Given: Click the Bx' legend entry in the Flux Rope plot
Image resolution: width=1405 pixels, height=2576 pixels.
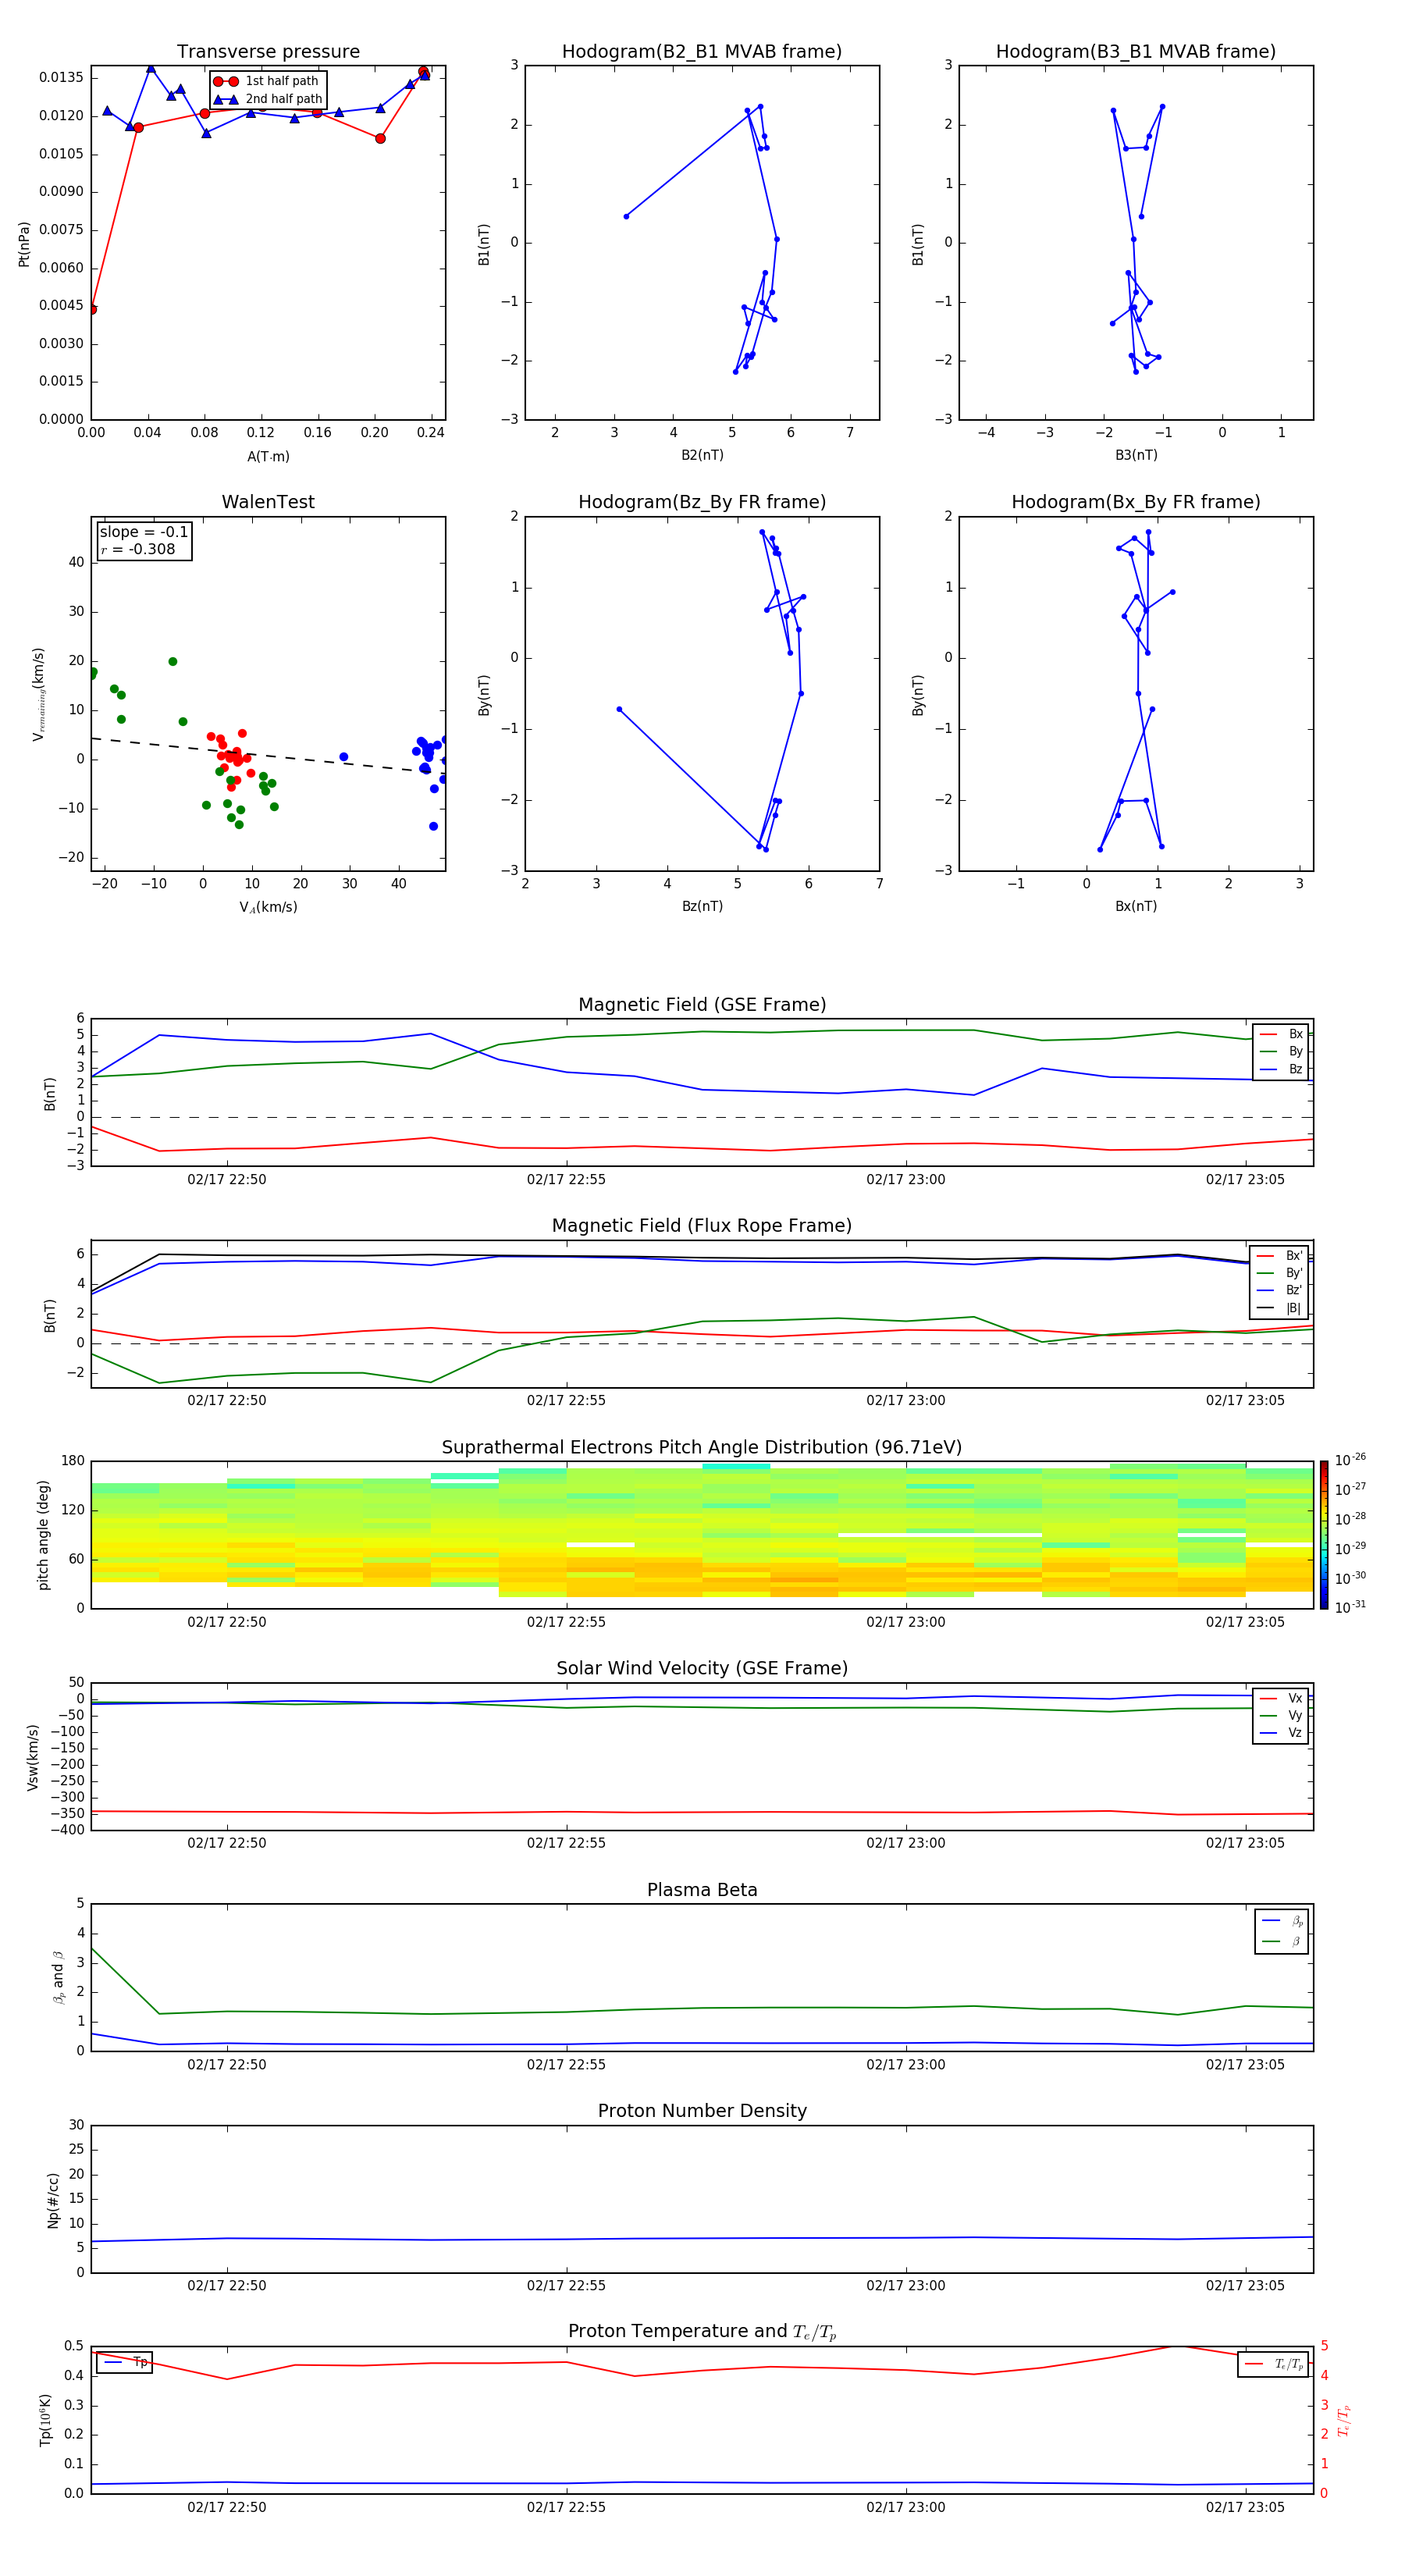Looking at the screenshot, I should pos(1280,1256).
